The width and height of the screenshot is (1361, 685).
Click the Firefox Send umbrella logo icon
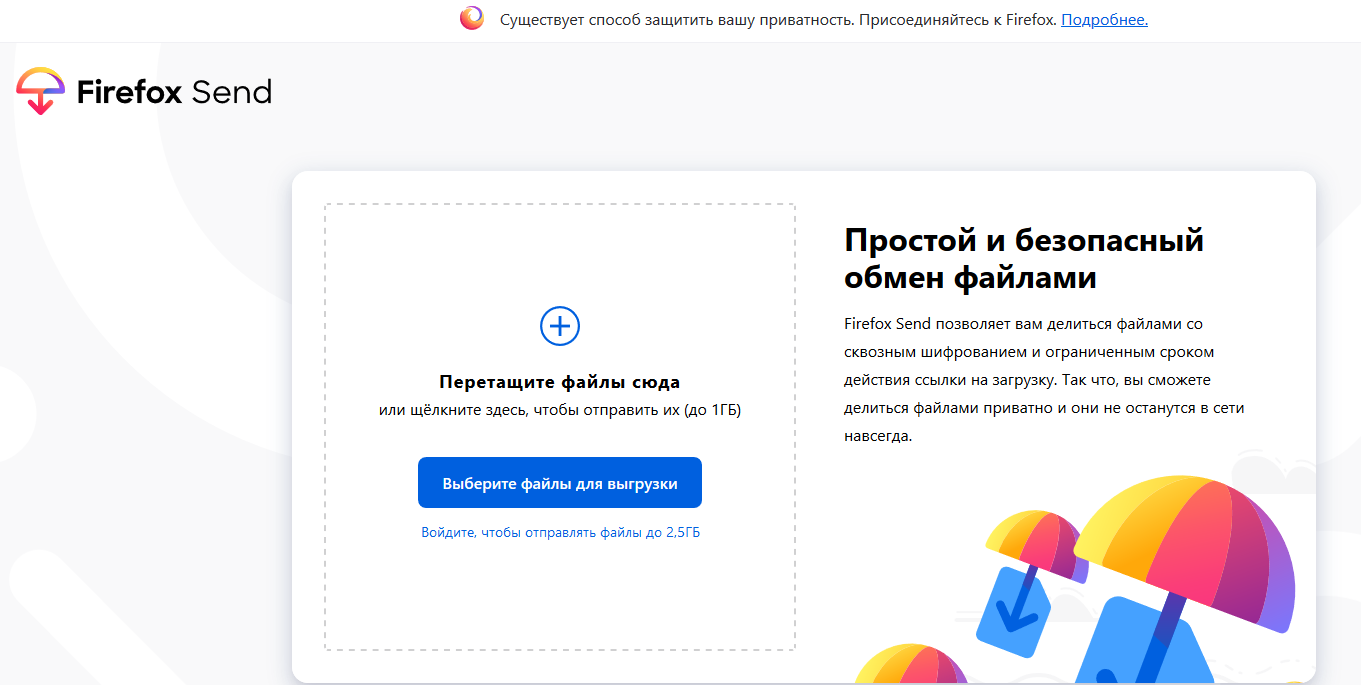[x=40, y=91]
